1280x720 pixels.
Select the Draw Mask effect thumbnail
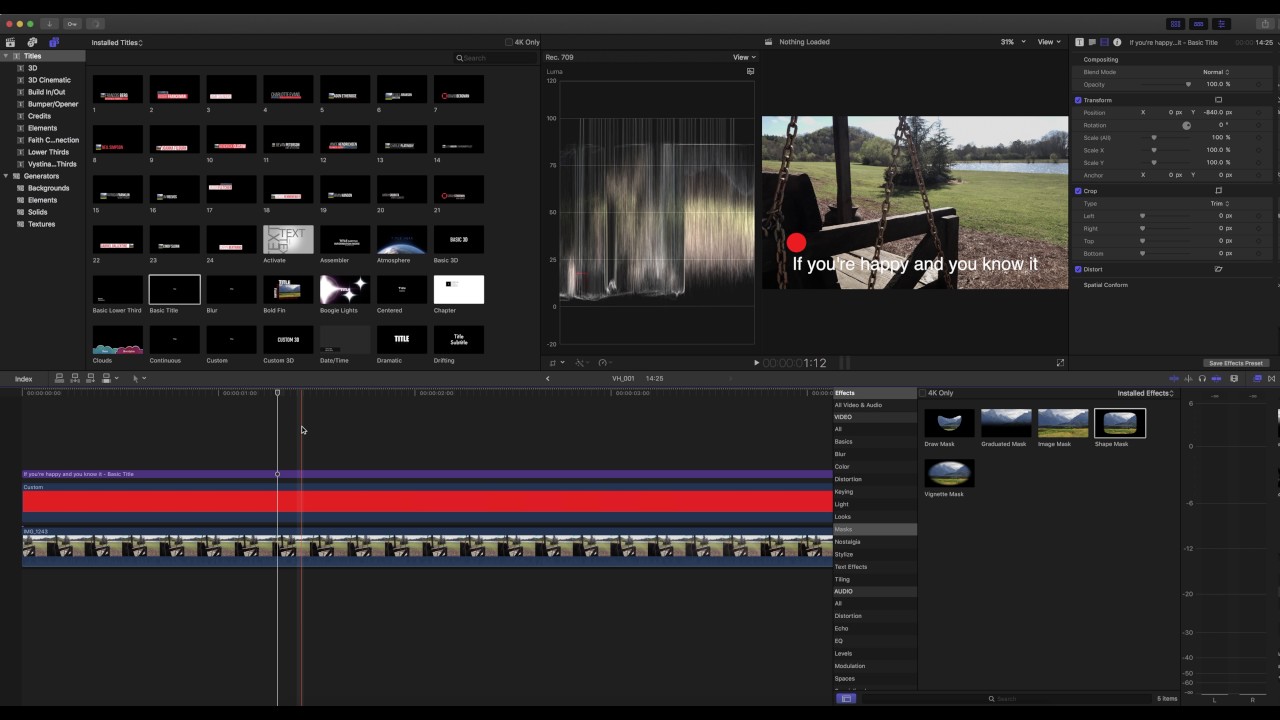[949, 423]
